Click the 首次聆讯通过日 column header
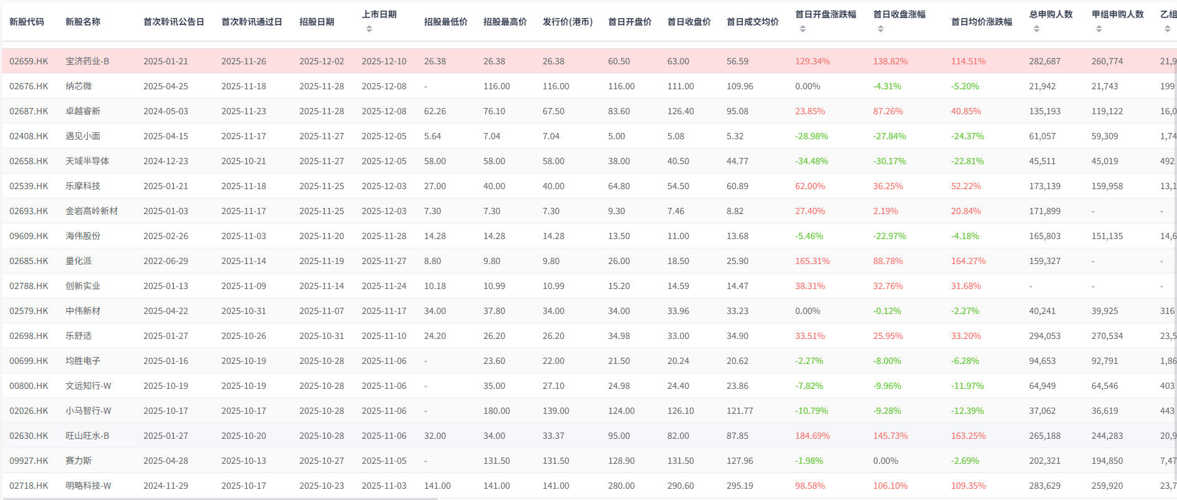 (251, 23)
